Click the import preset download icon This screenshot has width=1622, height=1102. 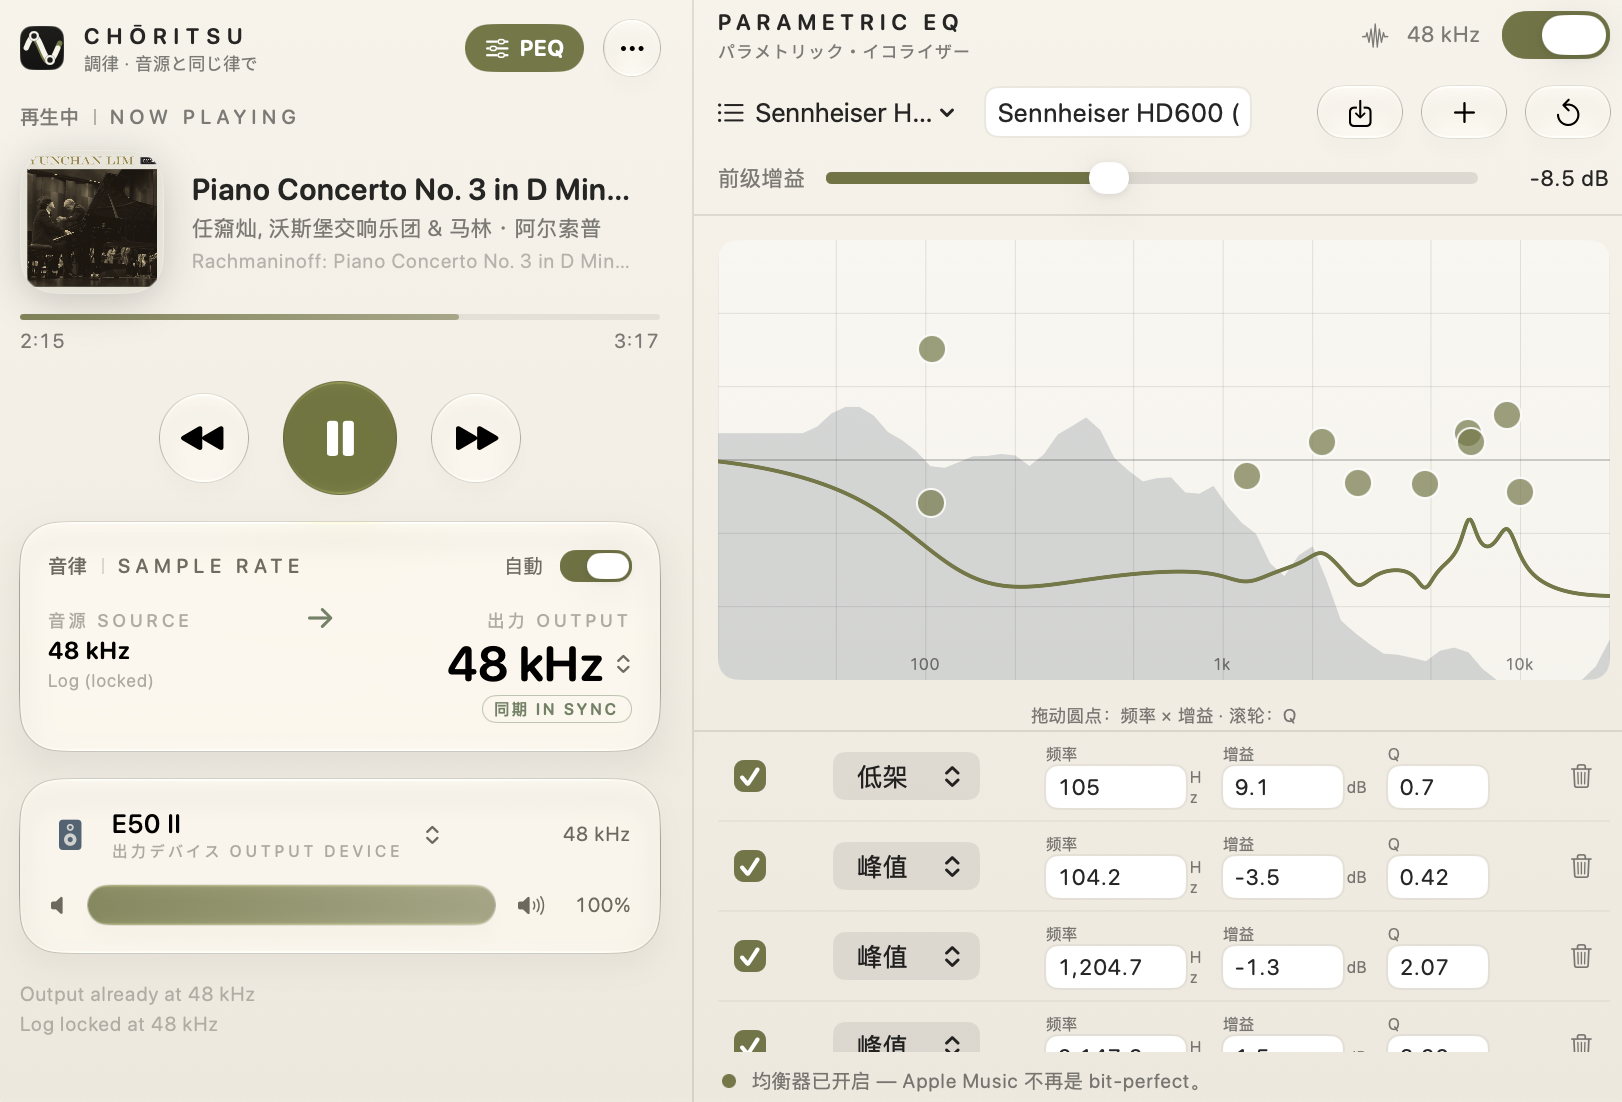[x=1360, y=113]
